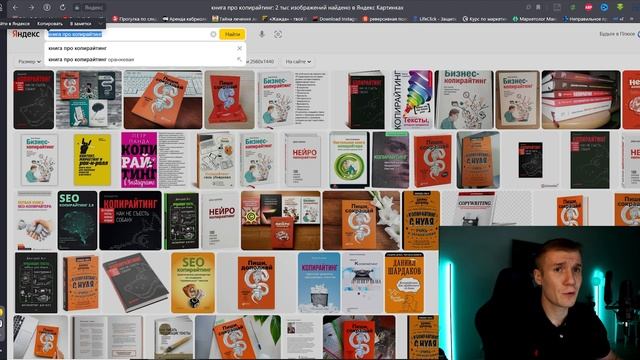Click the 'Будьте в Плюсе' link
Image resolution: width=640 pixels, height=360 pixels.
617,34
